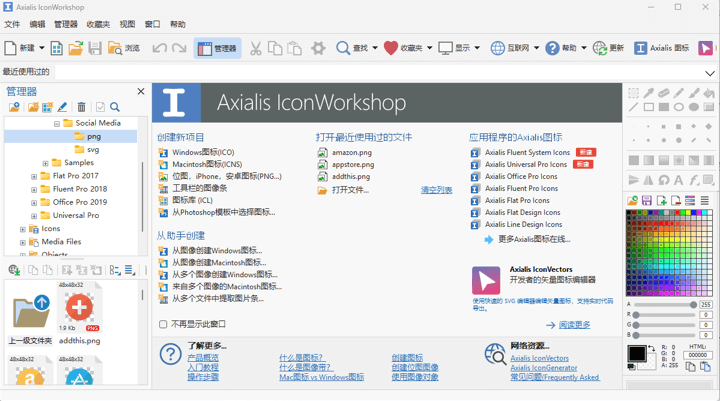Collapse the Social Media folder node
This screenshot has width=720, height=401.
(x=57, y=123)
